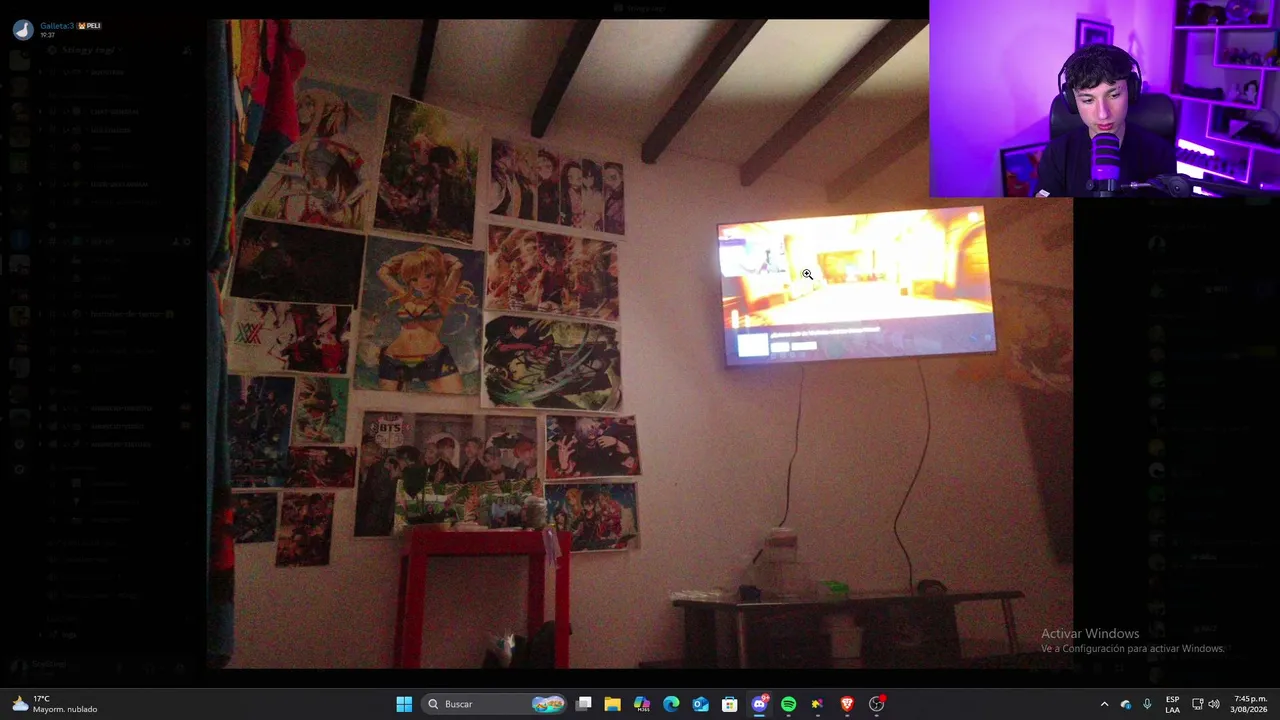The height and width of the screenshot is (720, 1280).
Task: Click the Galleta:3 username
Action: tap(57, 25)
